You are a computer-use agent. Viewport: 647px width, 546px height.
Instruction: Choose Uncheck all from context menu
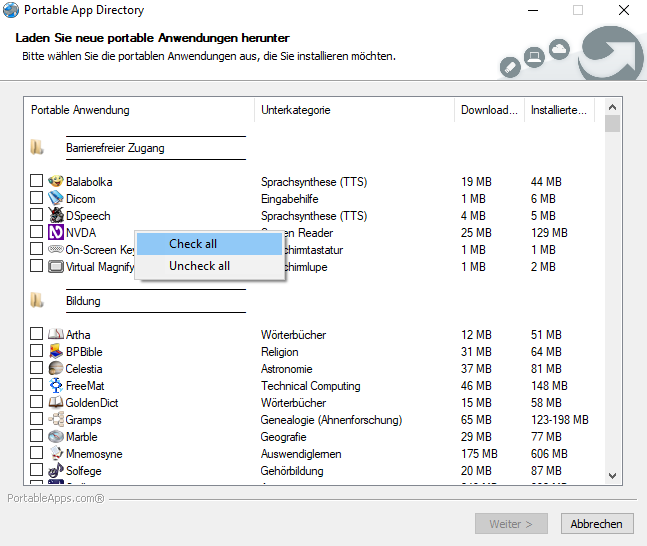tap(209, 266)
